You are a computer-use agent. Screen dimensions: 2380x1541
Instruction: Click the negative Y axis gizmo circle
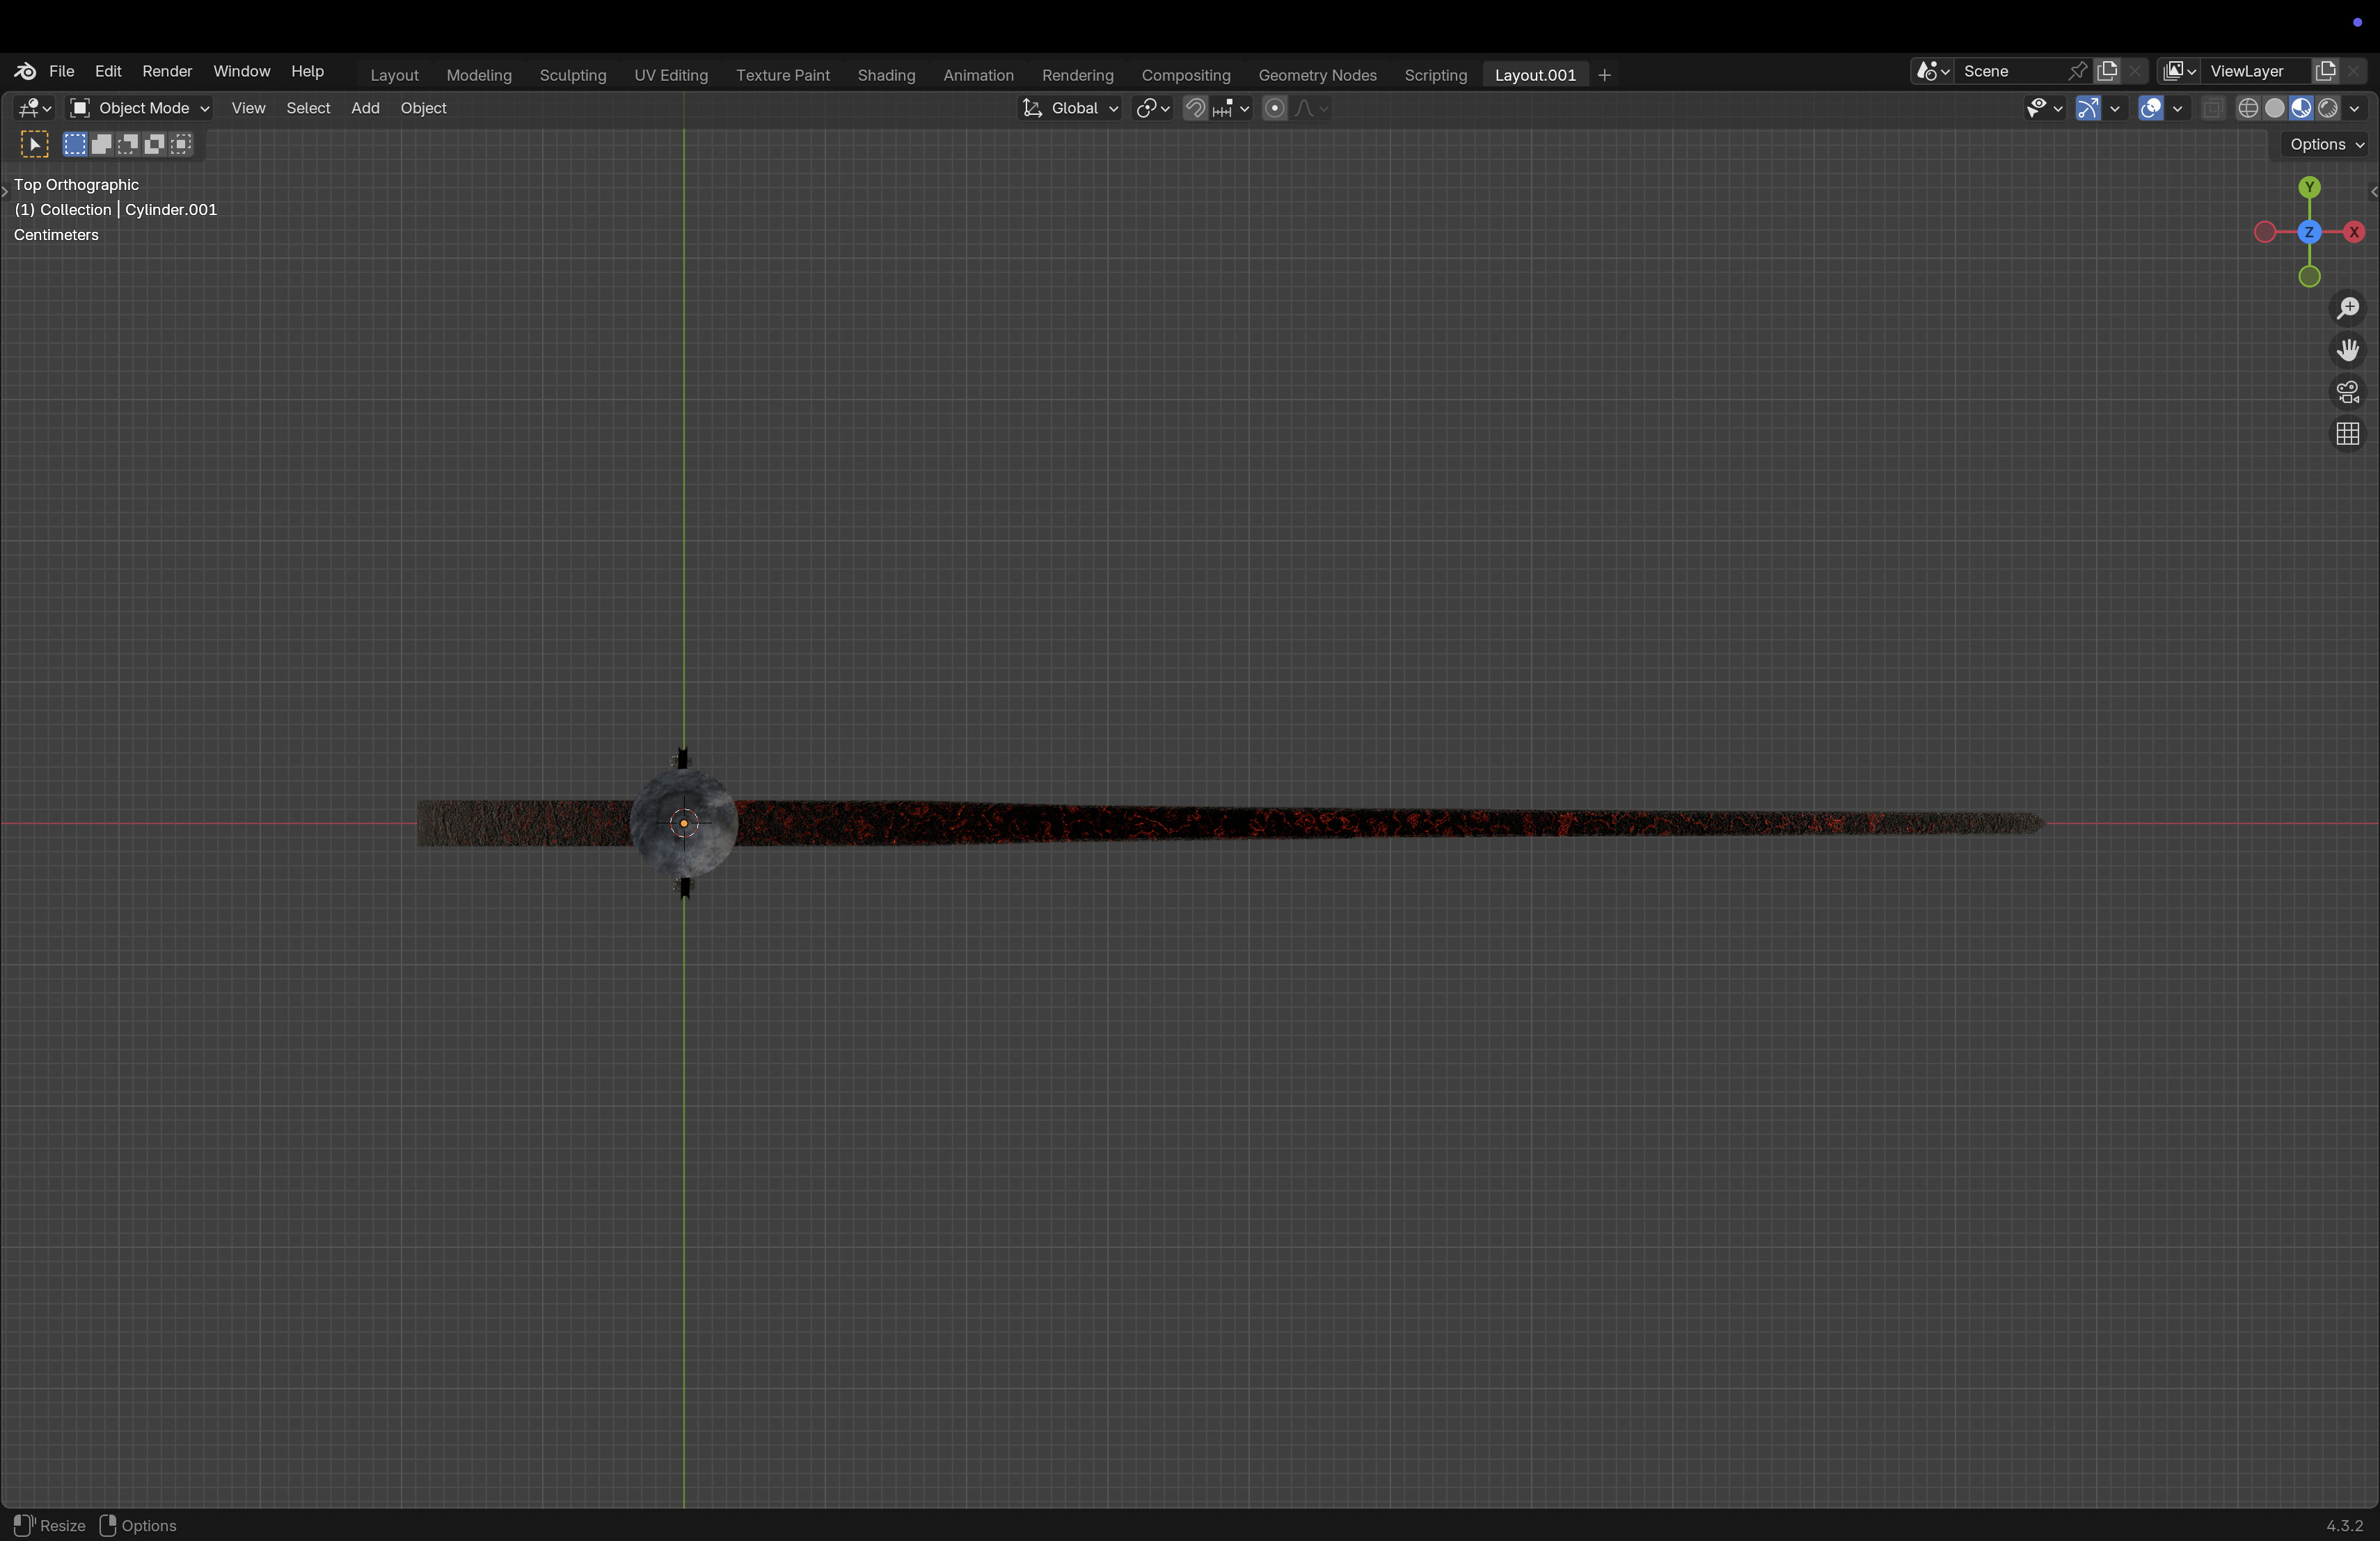tap(2309, 277)
